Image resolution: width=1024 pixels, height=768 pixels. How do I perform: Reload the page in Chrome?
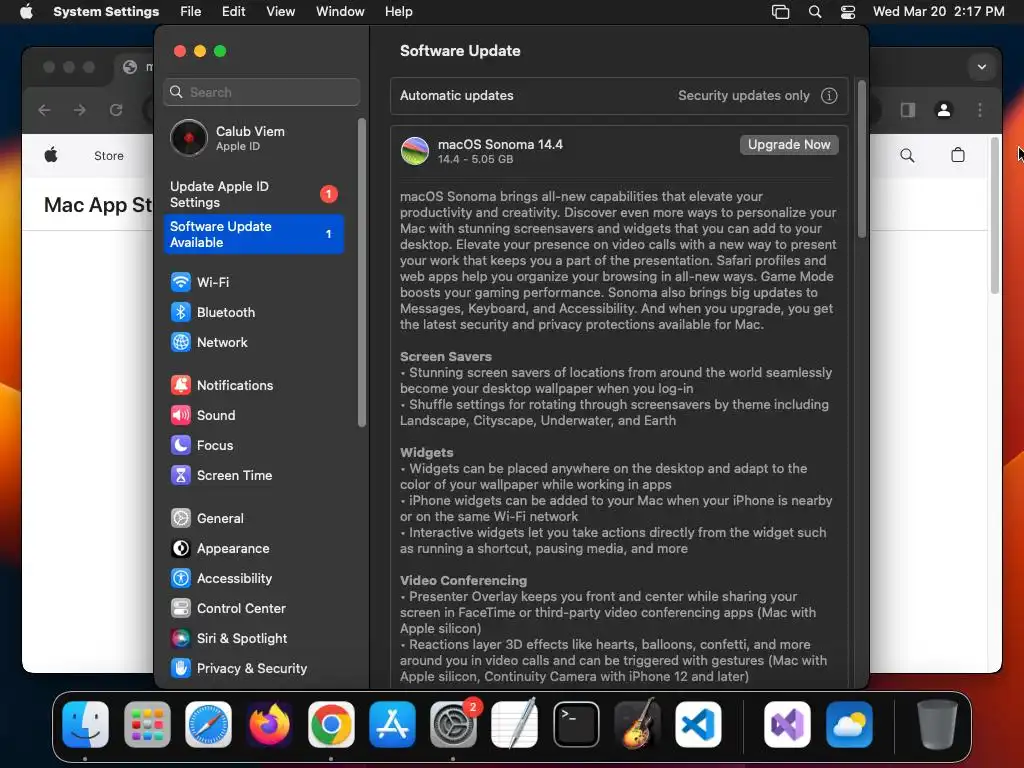pos(116,110)
